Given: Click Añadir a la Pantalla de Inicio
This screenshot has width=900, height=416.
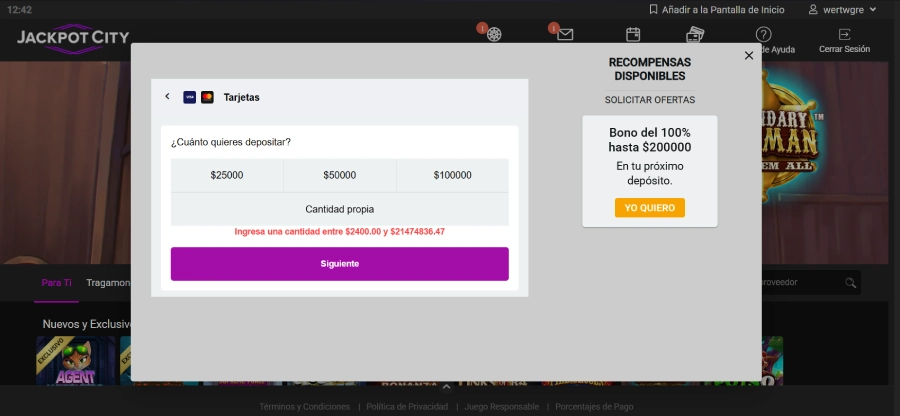Looking at the screenshot, I should [723, 10].
